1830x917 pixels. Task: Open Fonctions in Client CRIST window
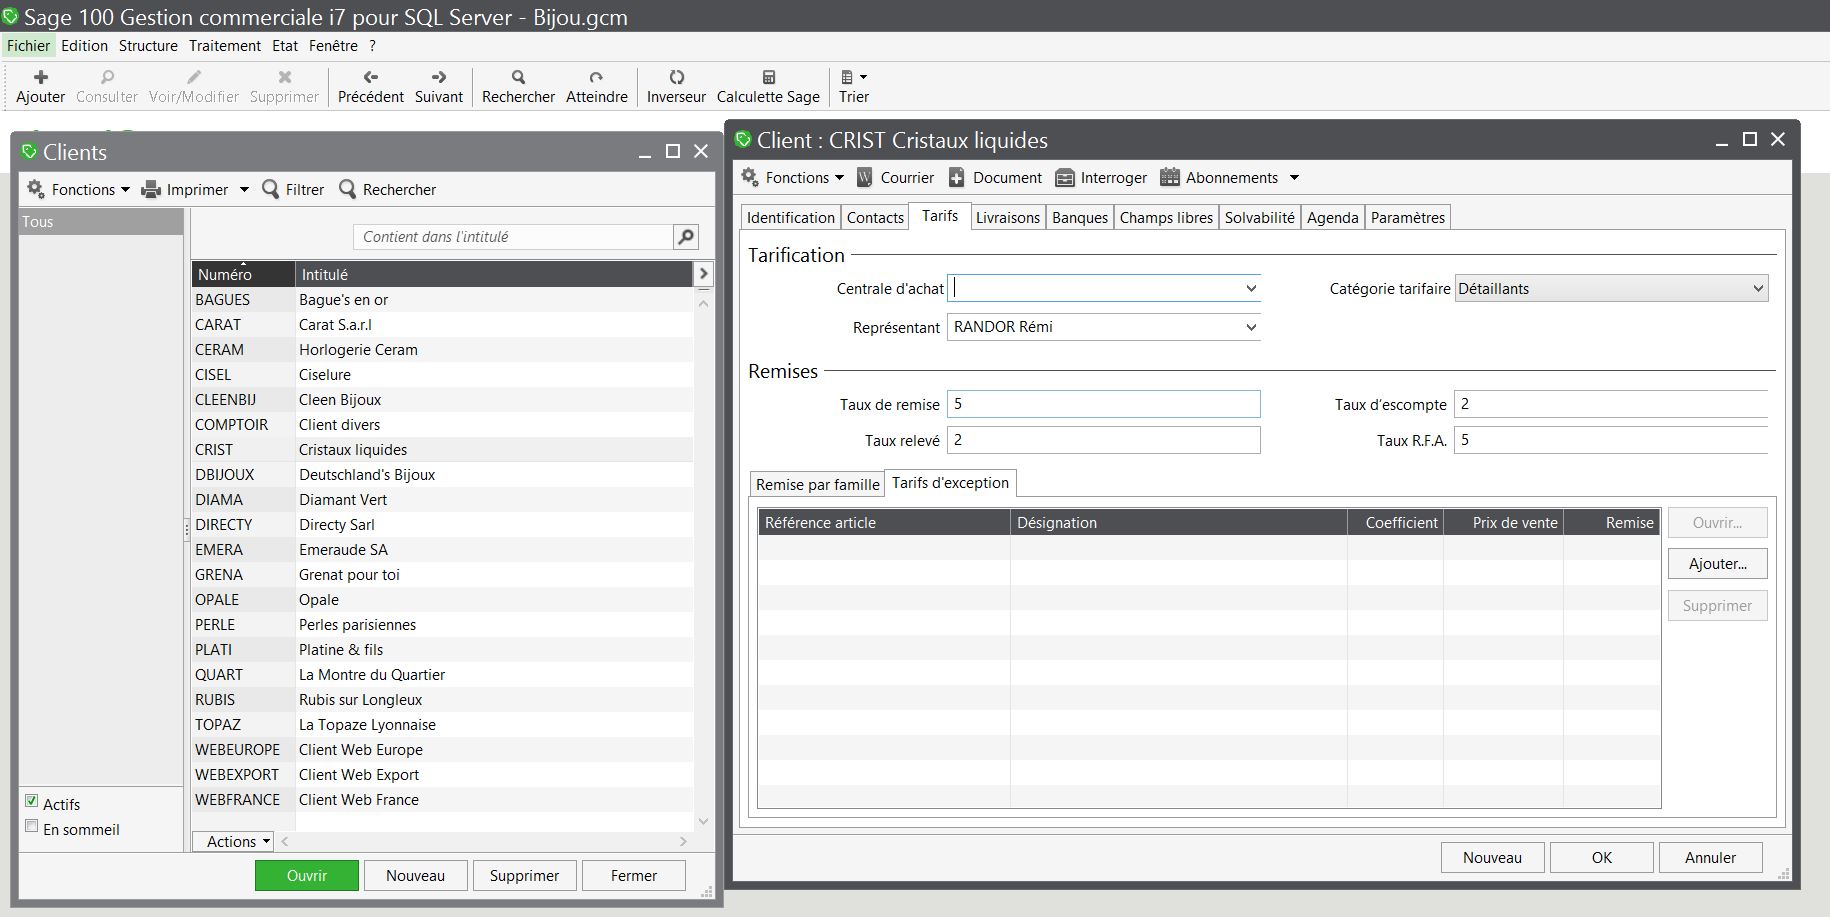792,177
